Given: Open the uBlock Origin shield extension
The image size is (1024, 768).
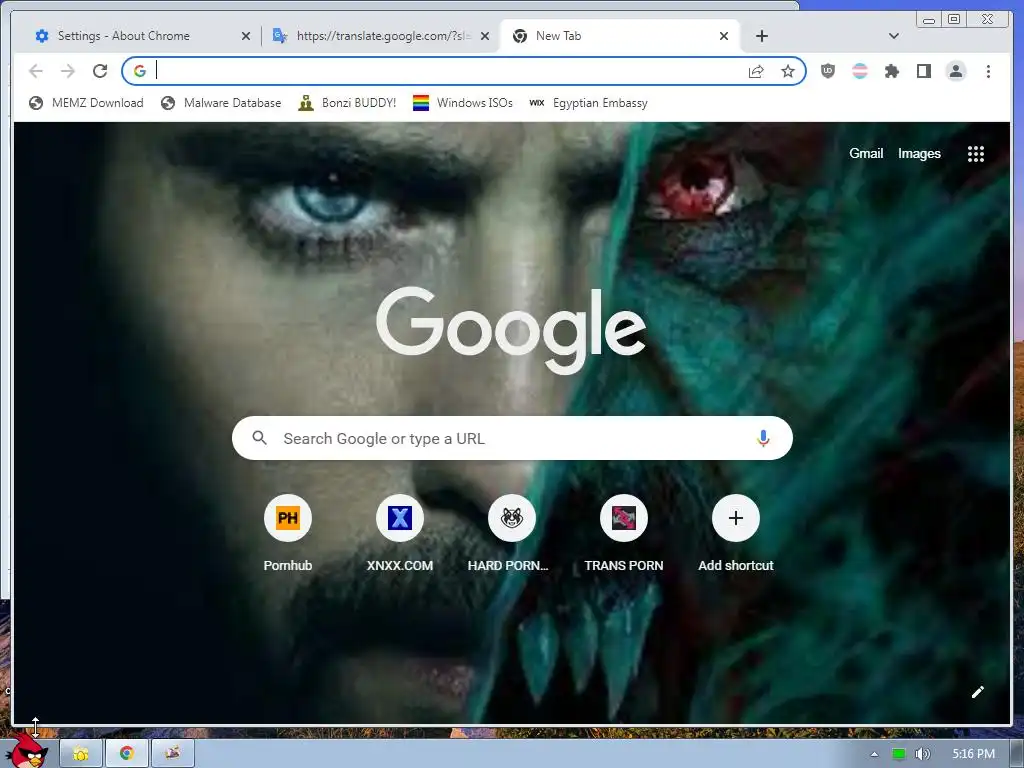Looking at the screenshot, I should point(827,71).
